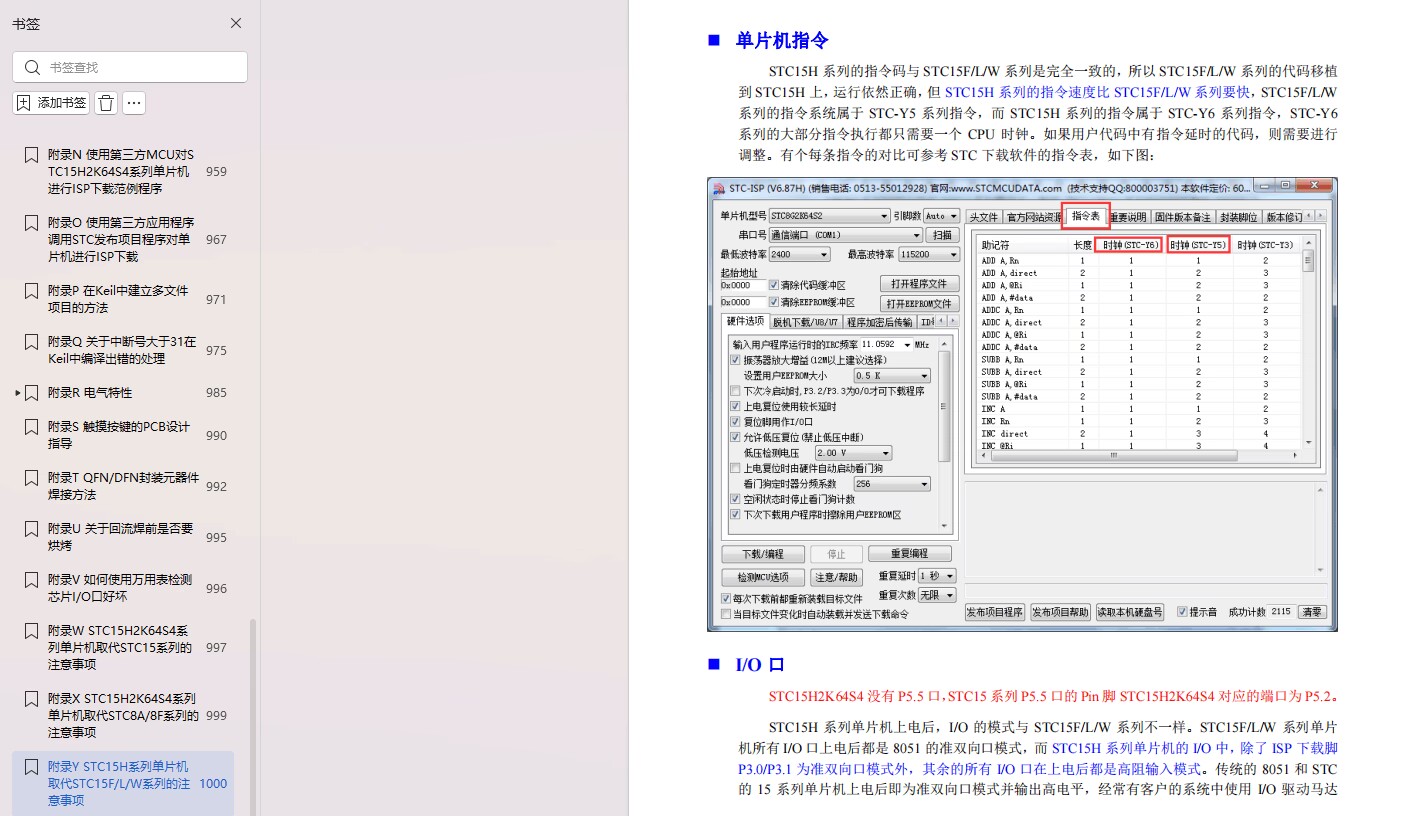Click 下载/编程 button in STC-ISP image
This screenshot has height=816, width=1423.
pos(764,554)
